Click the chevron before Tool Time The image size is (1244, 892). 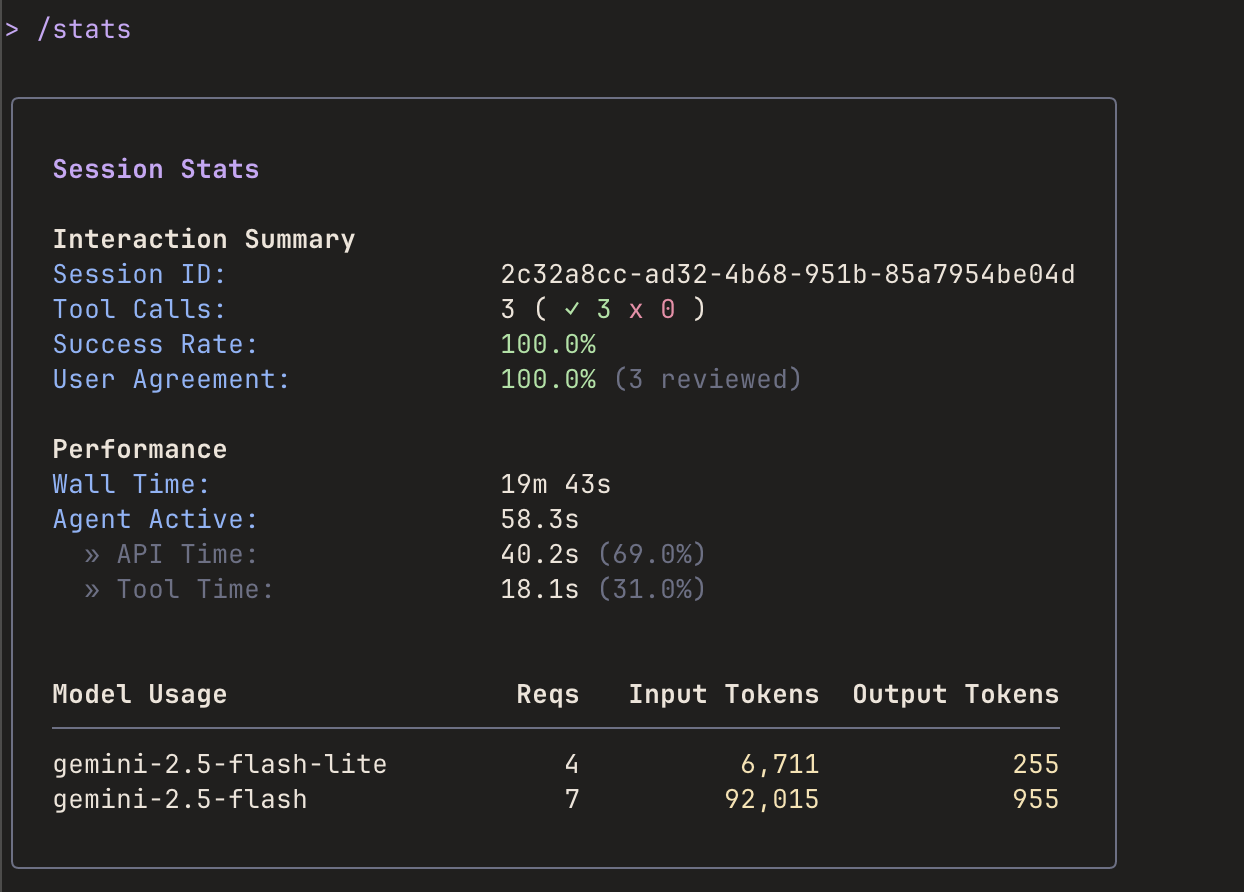pos(92,590)
